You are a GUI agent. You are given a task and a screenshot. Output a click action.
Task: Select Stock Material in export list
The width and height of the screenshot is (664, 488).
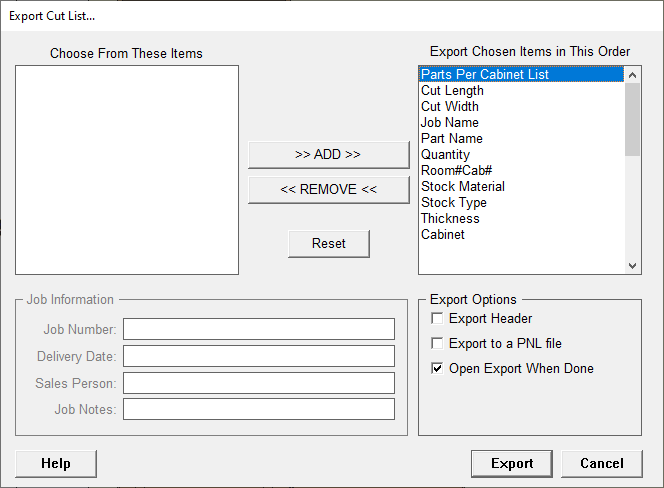[463, 187]
